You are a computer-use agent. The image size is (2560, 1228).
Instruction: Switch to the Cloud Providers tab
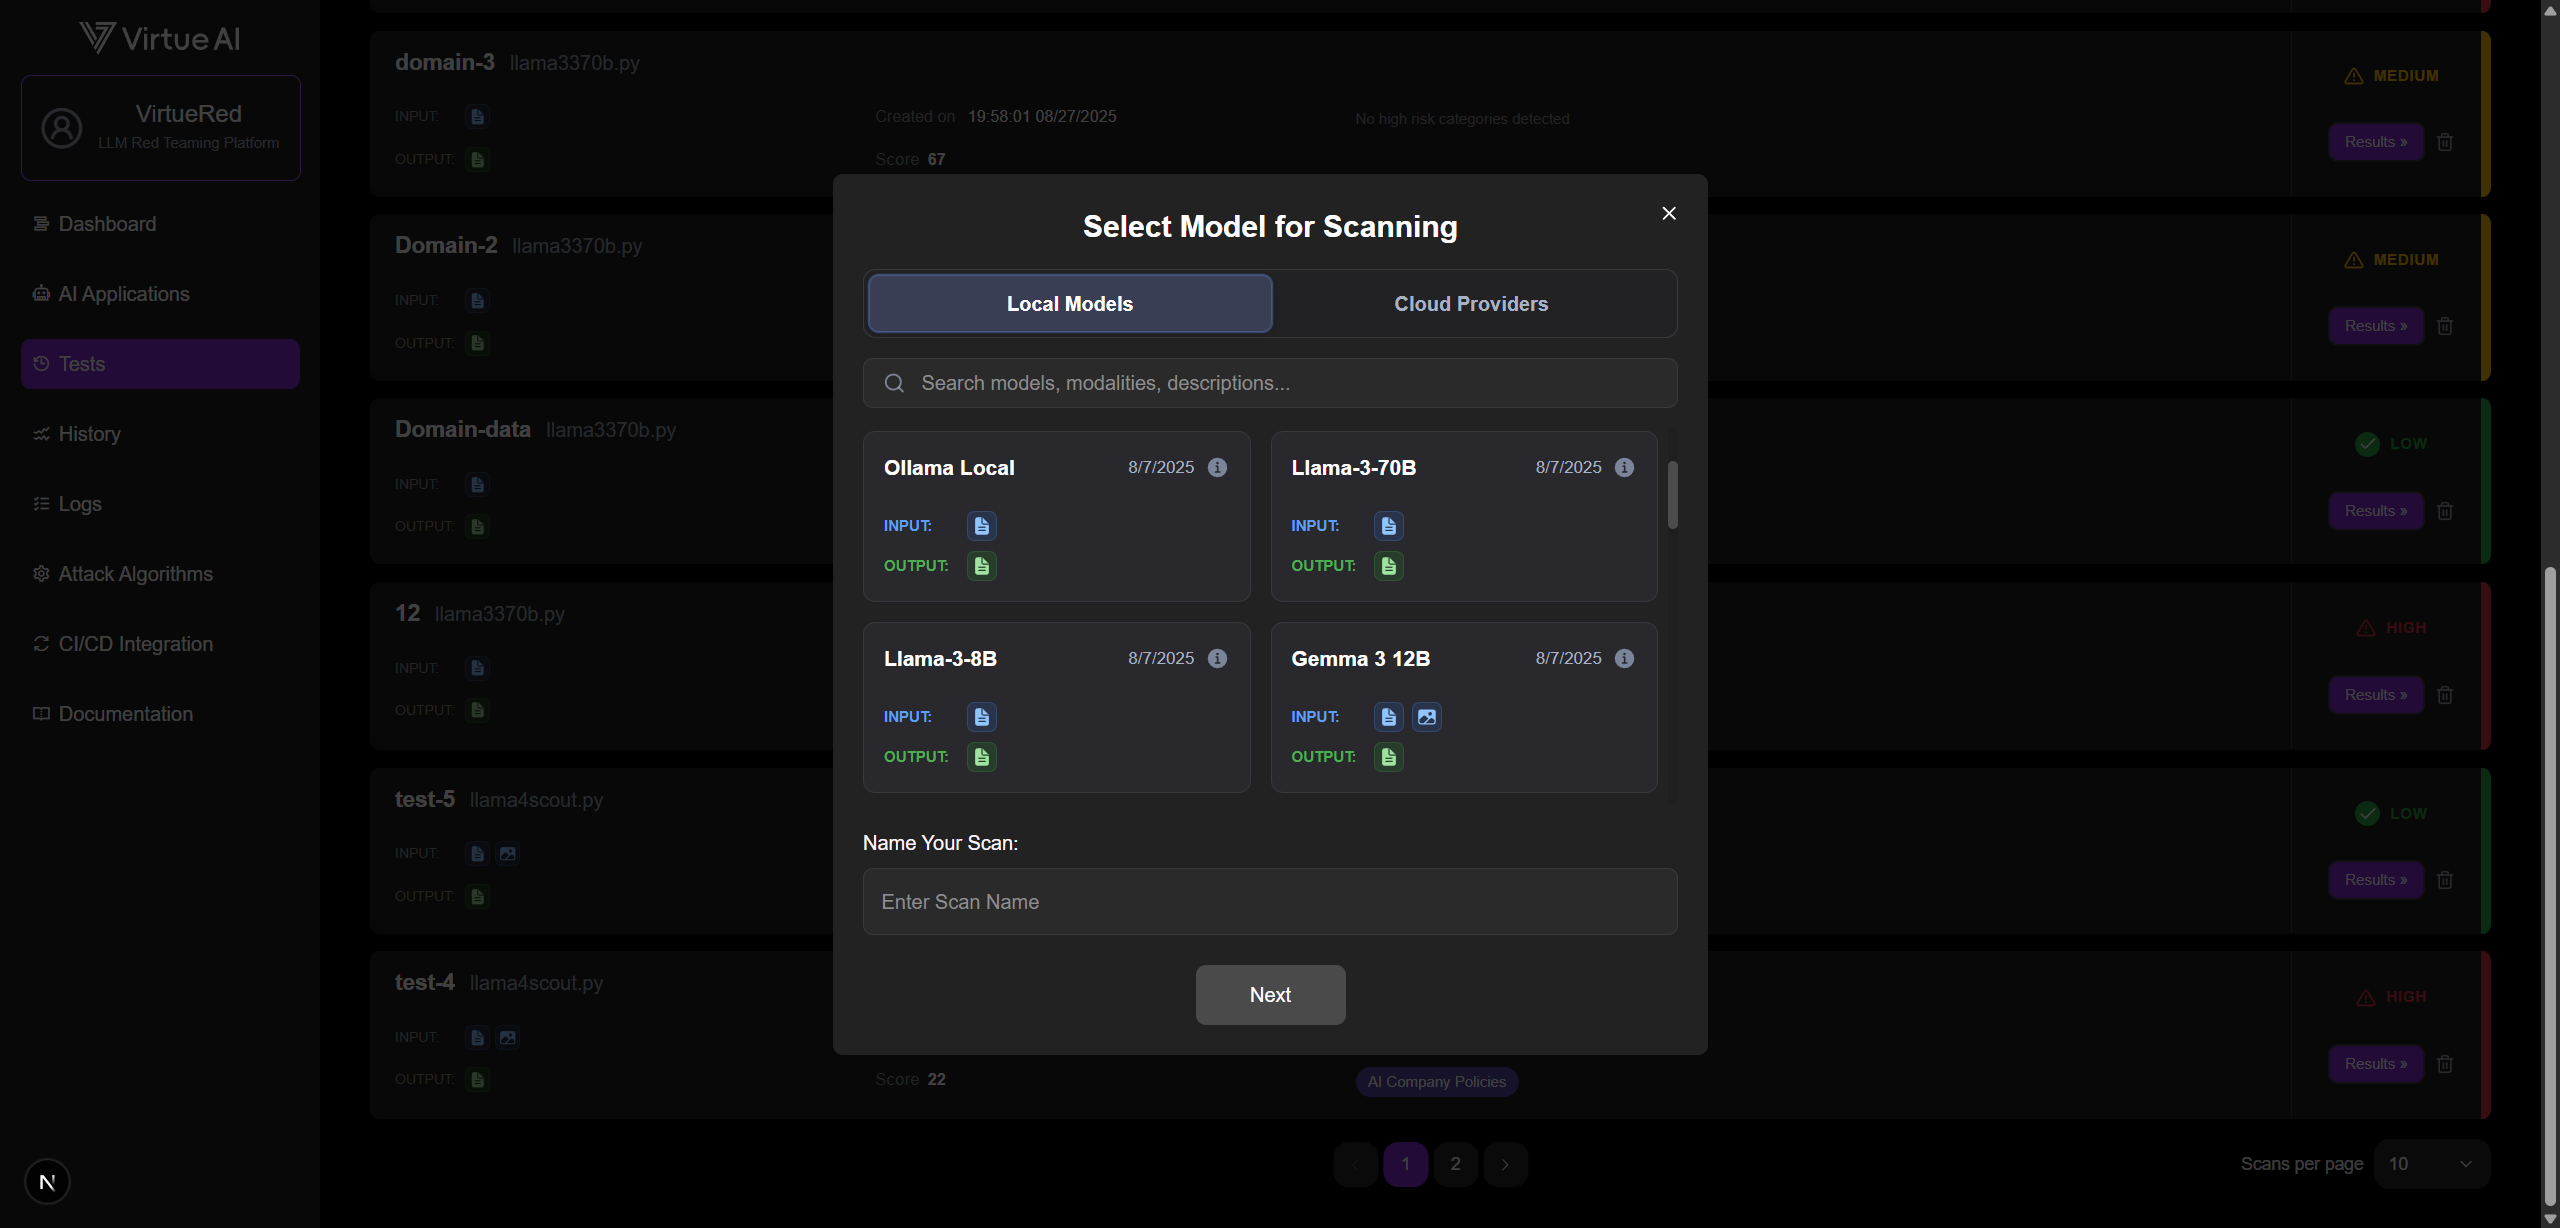click(1470, 303)
